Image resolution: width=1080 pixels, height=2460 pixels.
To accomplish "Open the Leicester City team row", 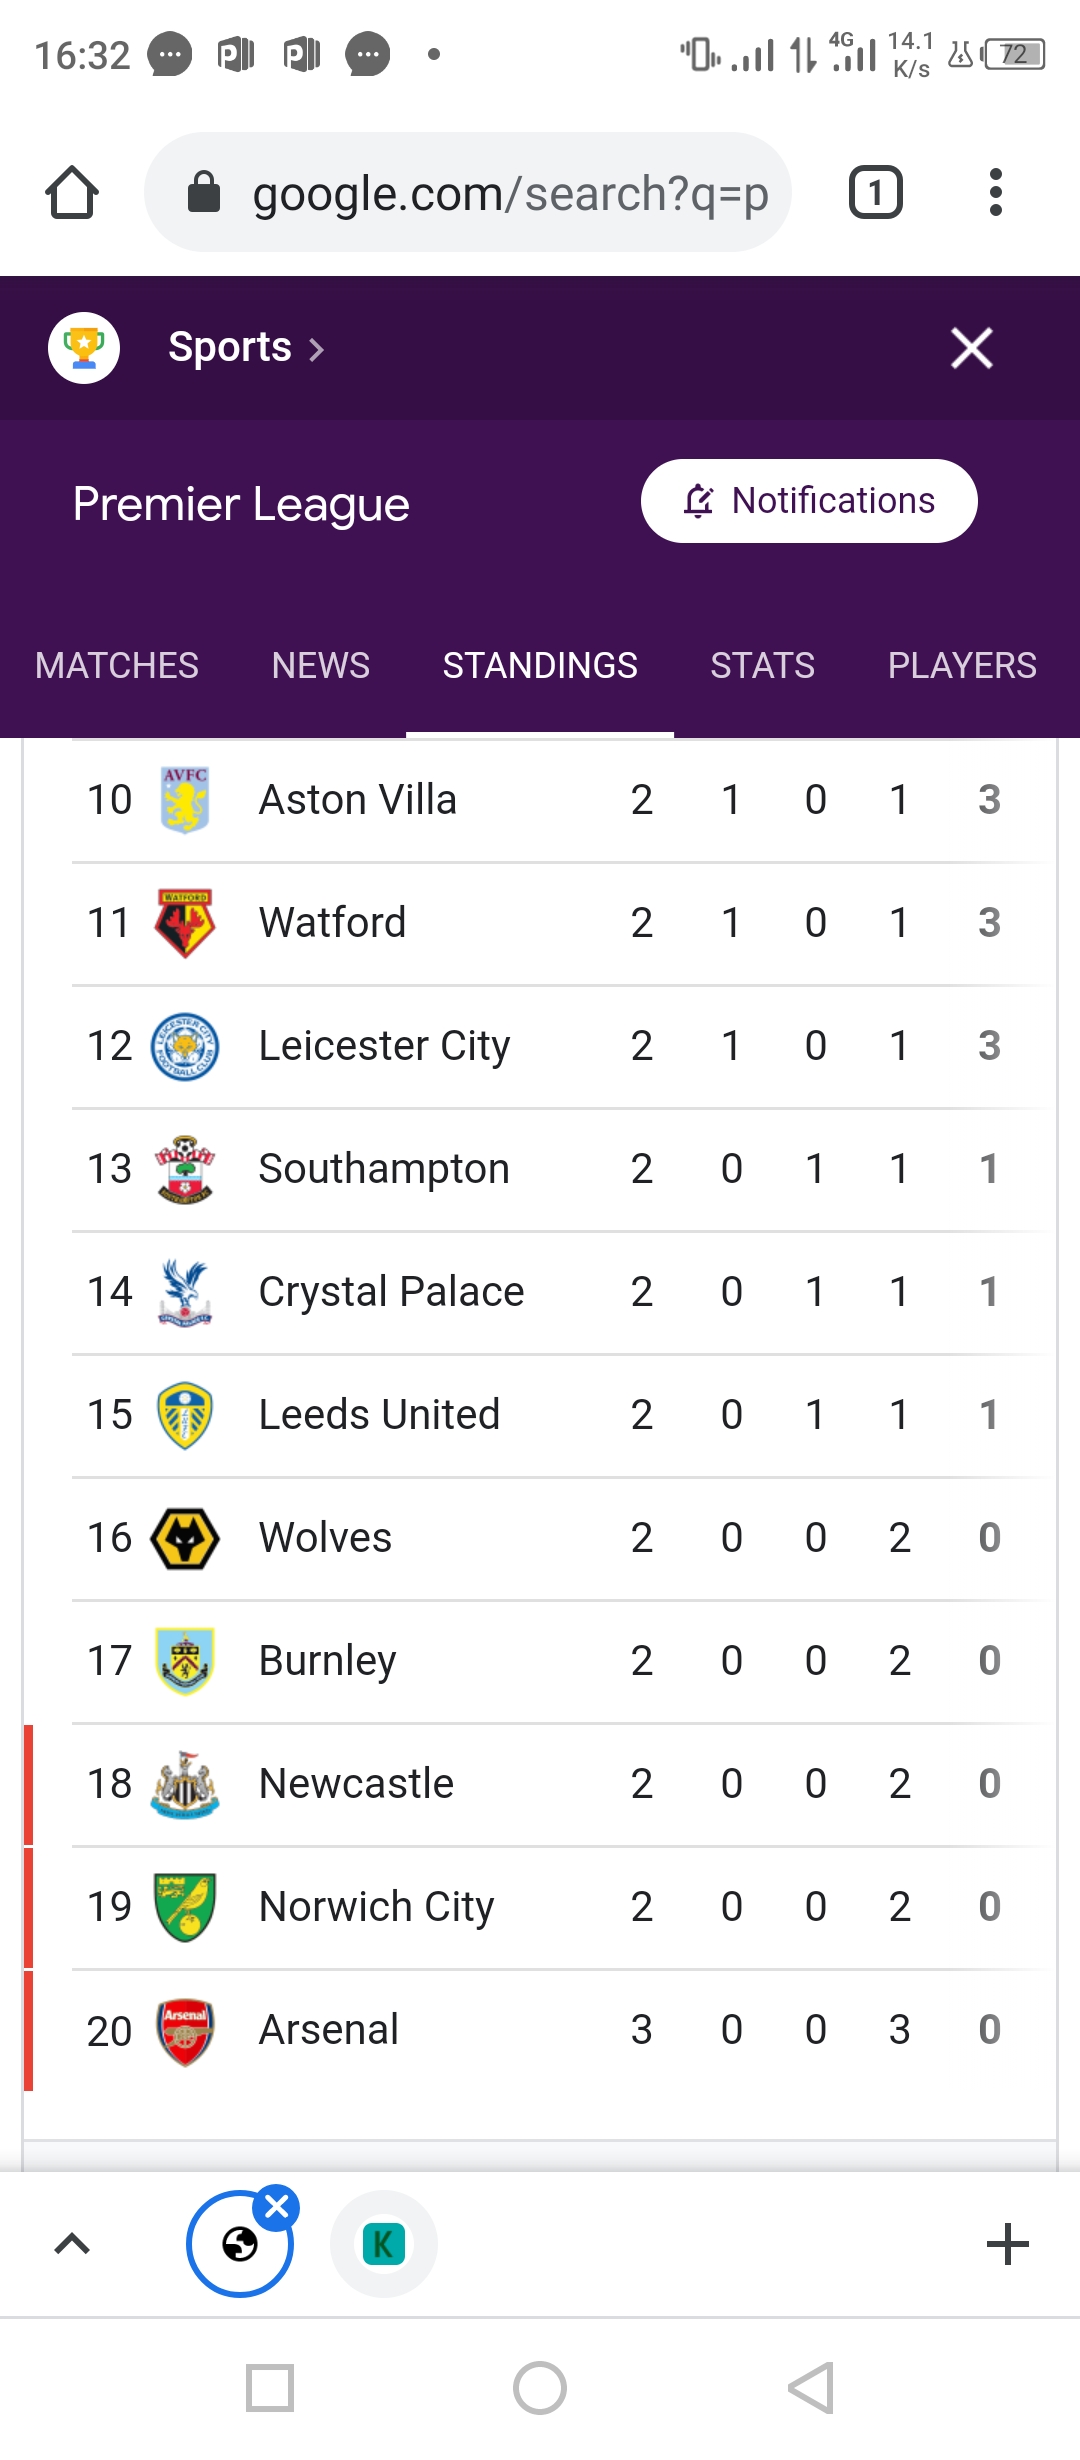I will 385,1046.
